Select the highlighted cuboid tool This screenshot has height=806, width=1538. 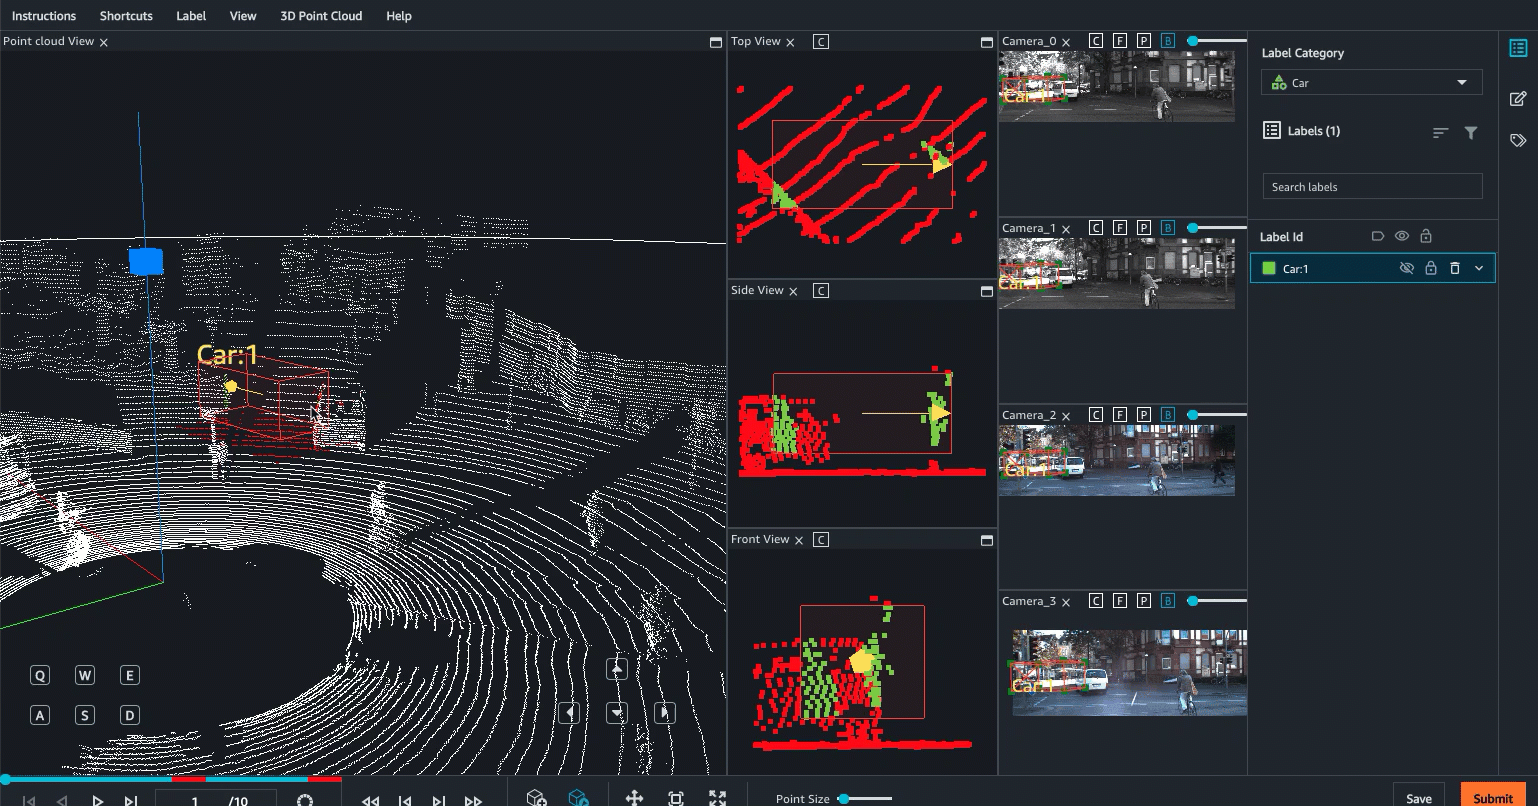click(x=578, y=798)
